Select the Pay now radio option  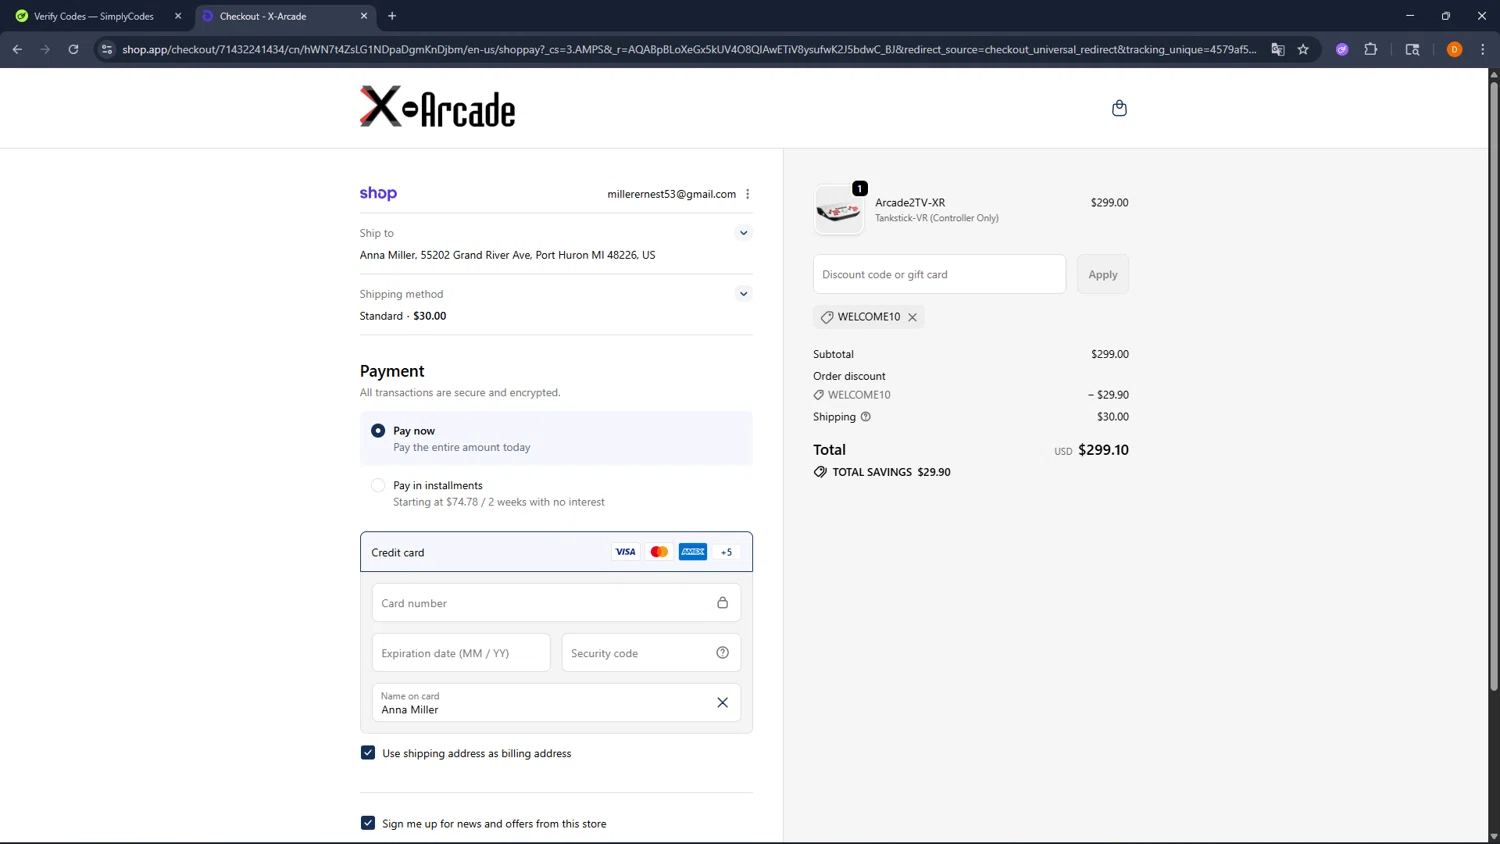[378, 431]
